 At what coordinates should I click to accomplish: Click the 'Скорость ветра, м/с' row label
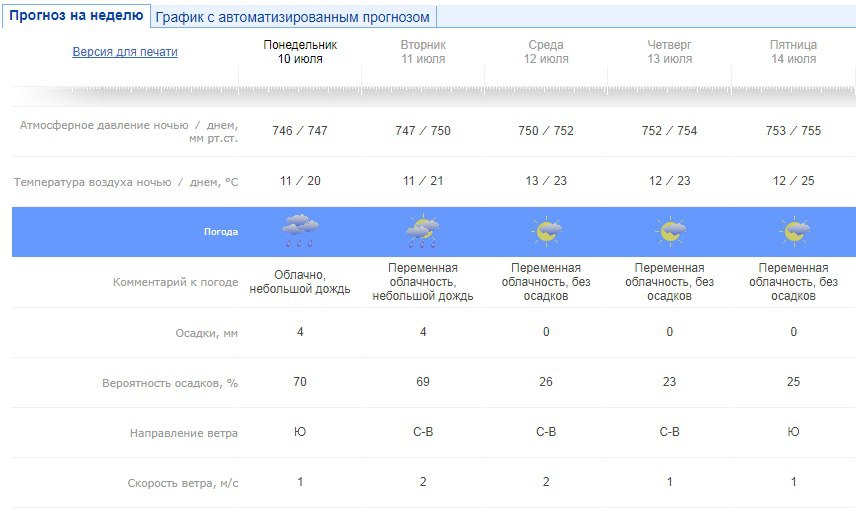coord(183,483)
